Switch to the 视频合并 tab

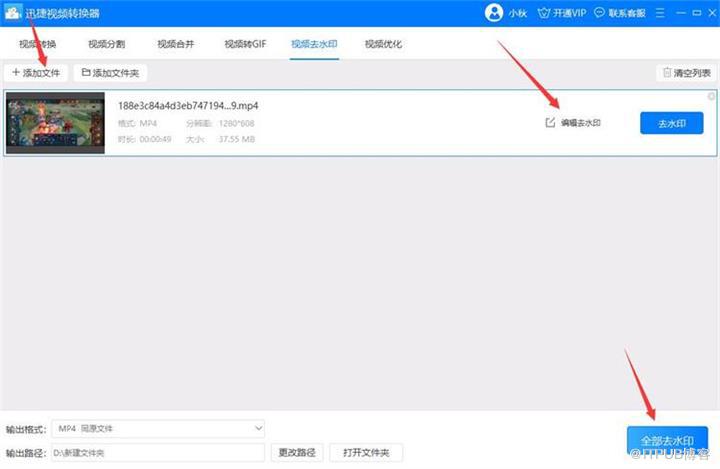(x=175, y=44)
